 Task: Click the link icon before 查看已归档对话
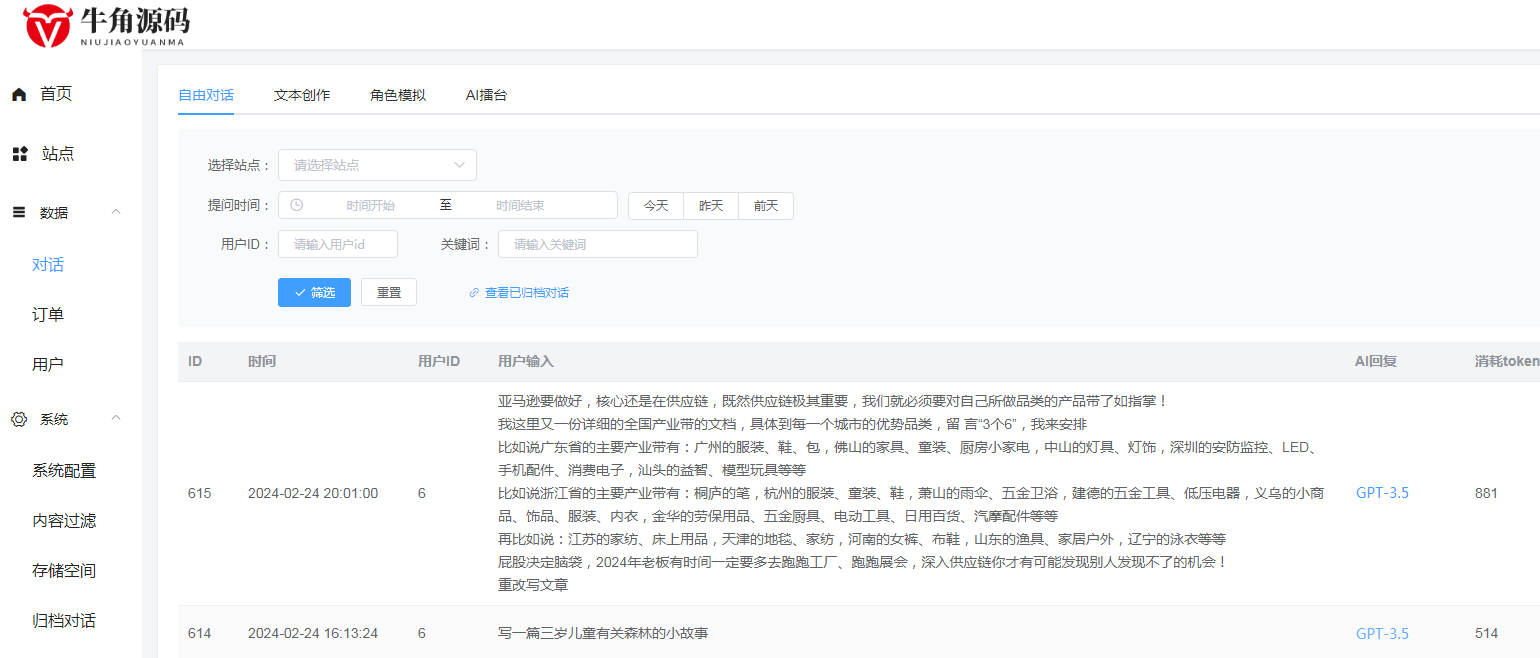tap(473, 292)
